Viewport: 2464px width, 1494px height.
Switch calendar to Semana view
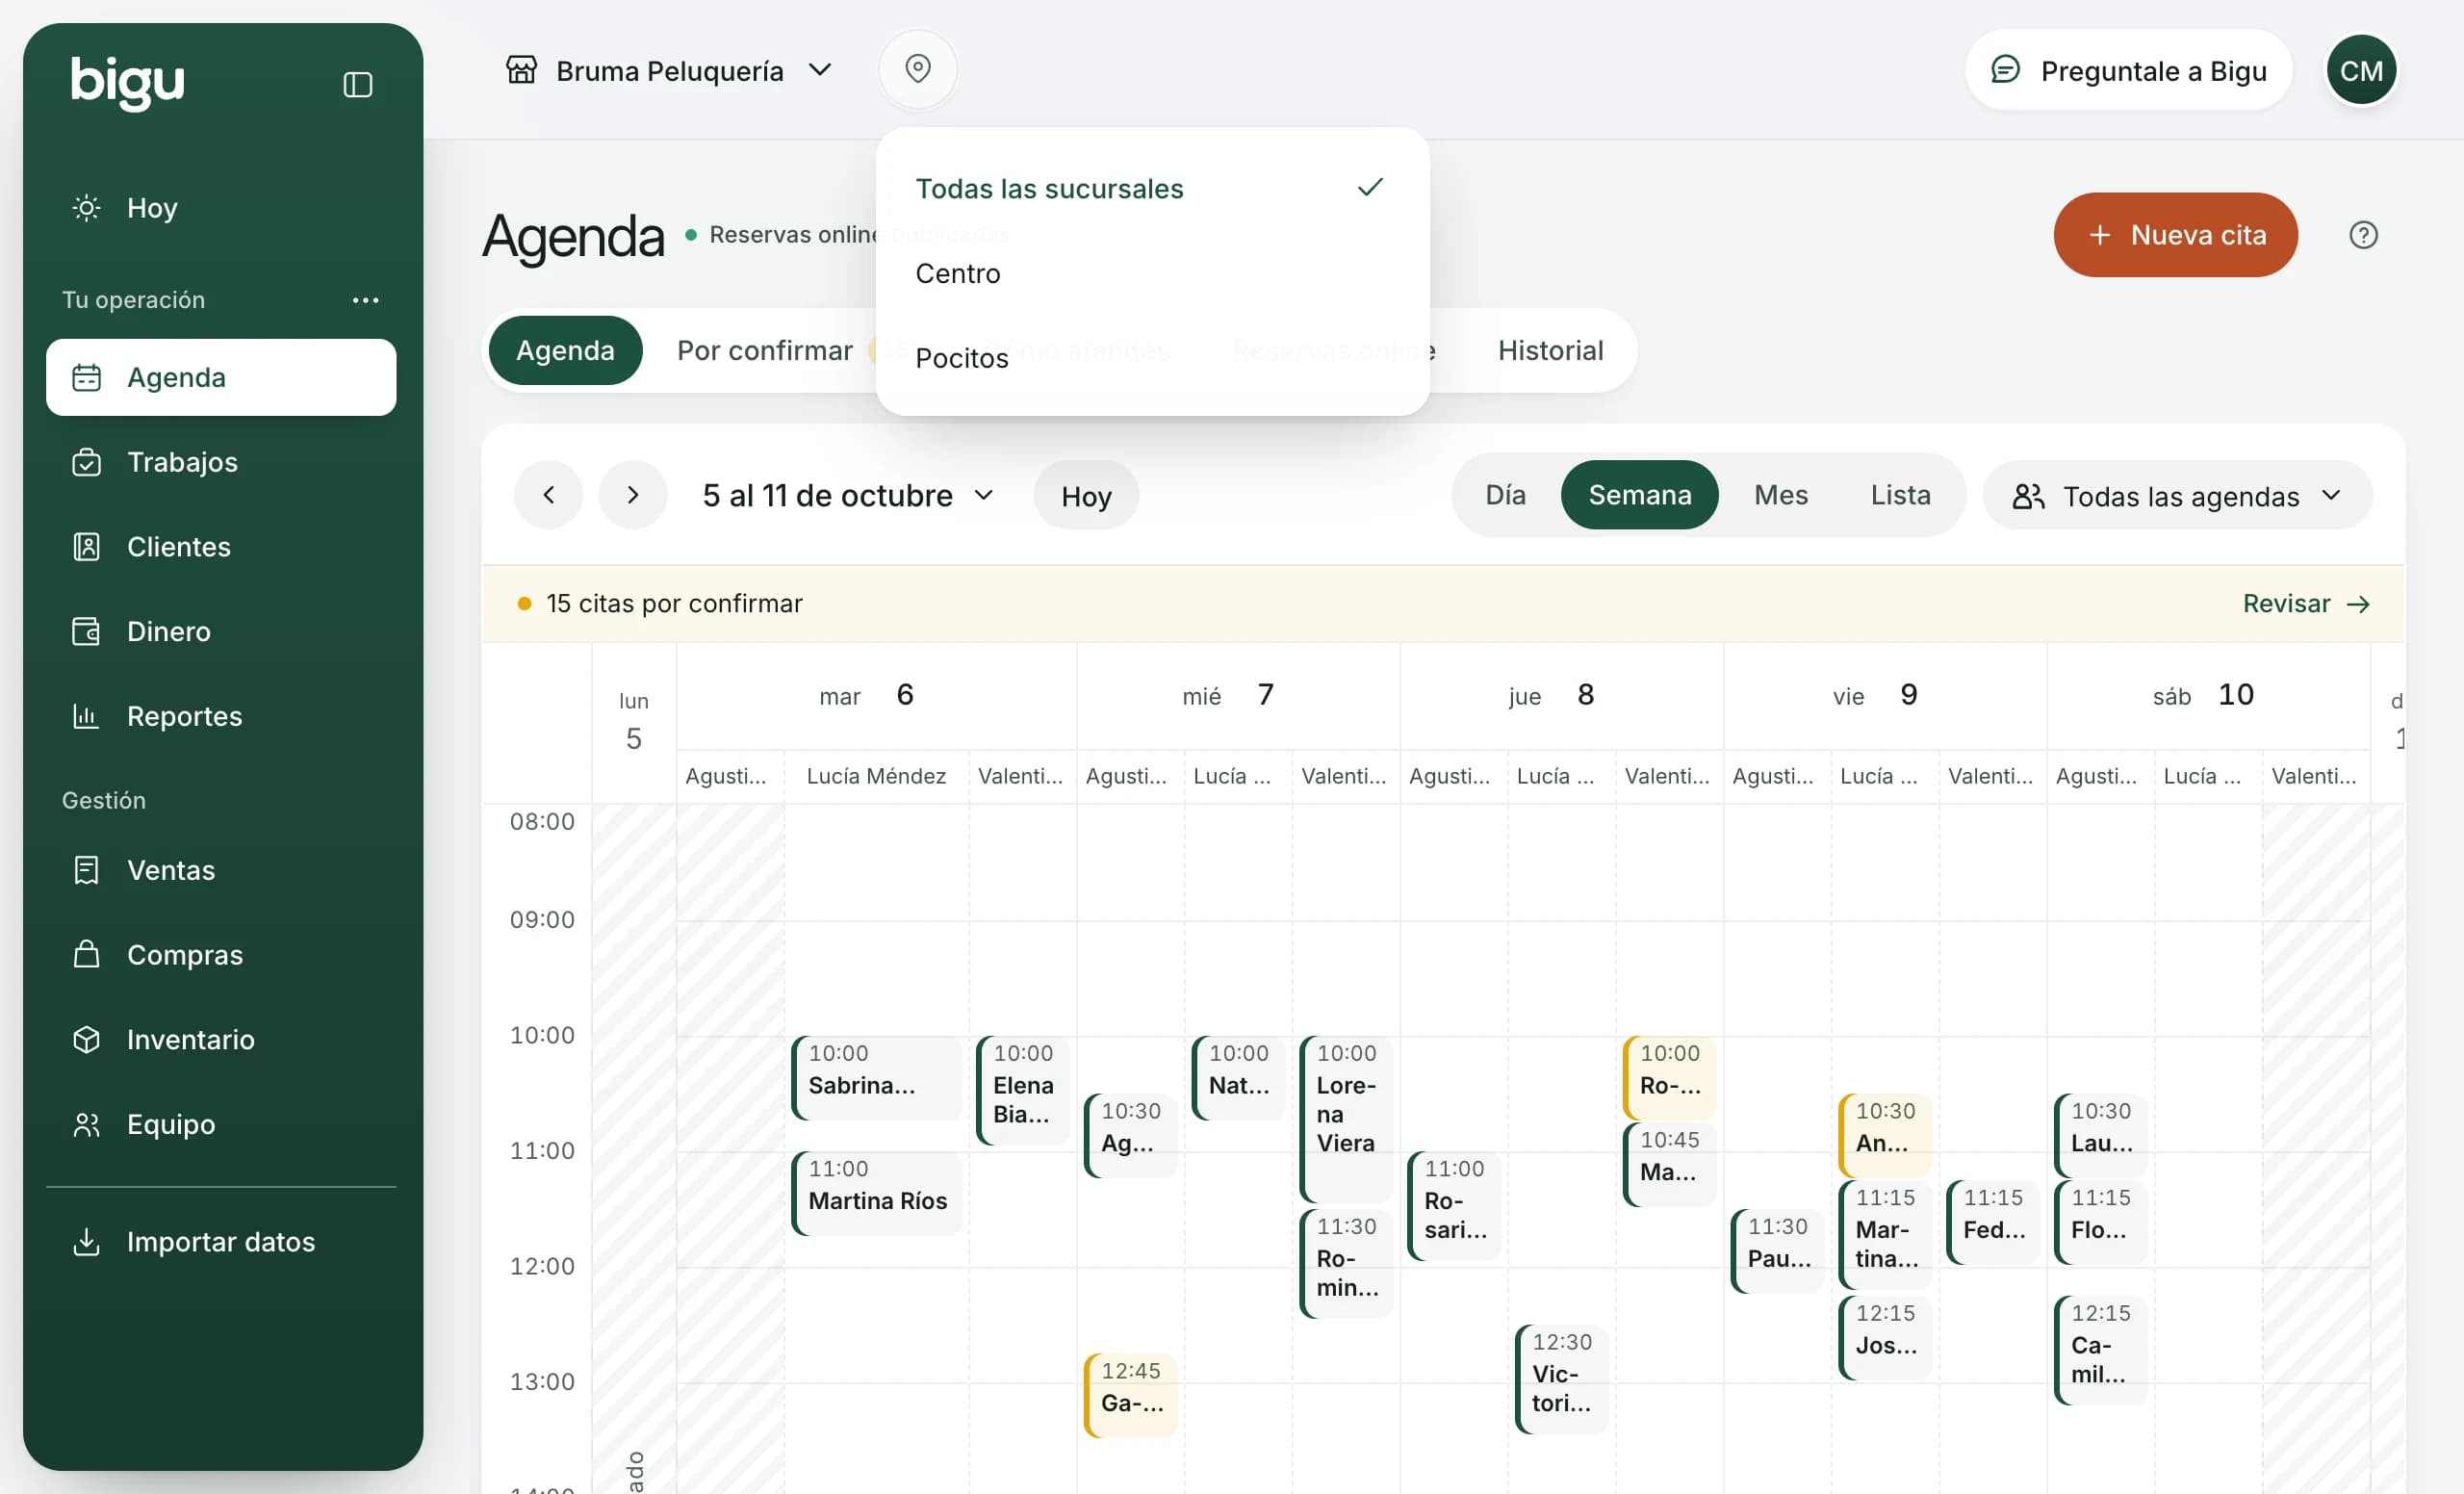[x=1639, y=495]
